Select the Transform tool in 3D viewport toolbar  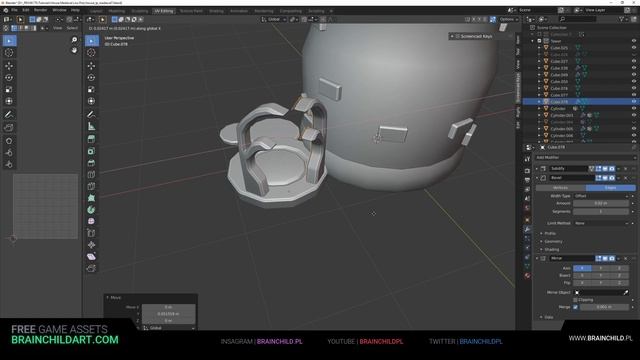tap(91, 101)
